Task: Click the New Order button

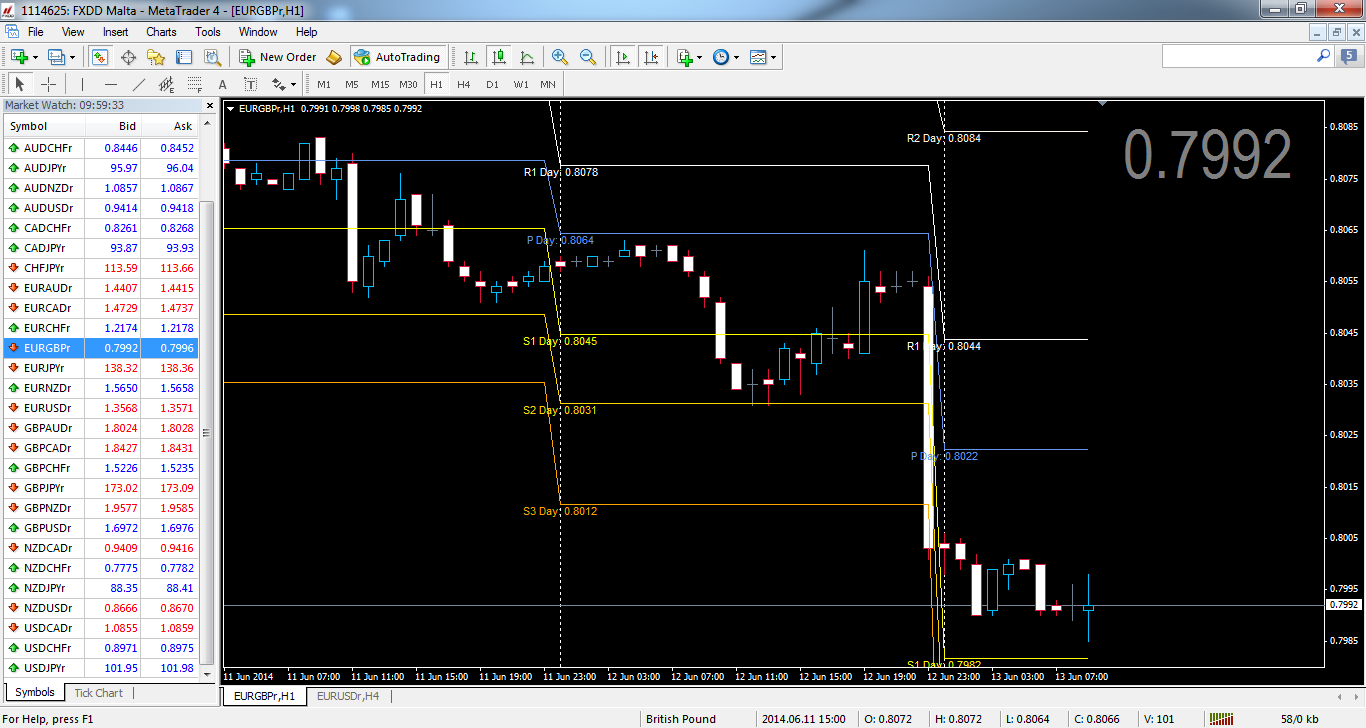Action: tap(278, 57)
